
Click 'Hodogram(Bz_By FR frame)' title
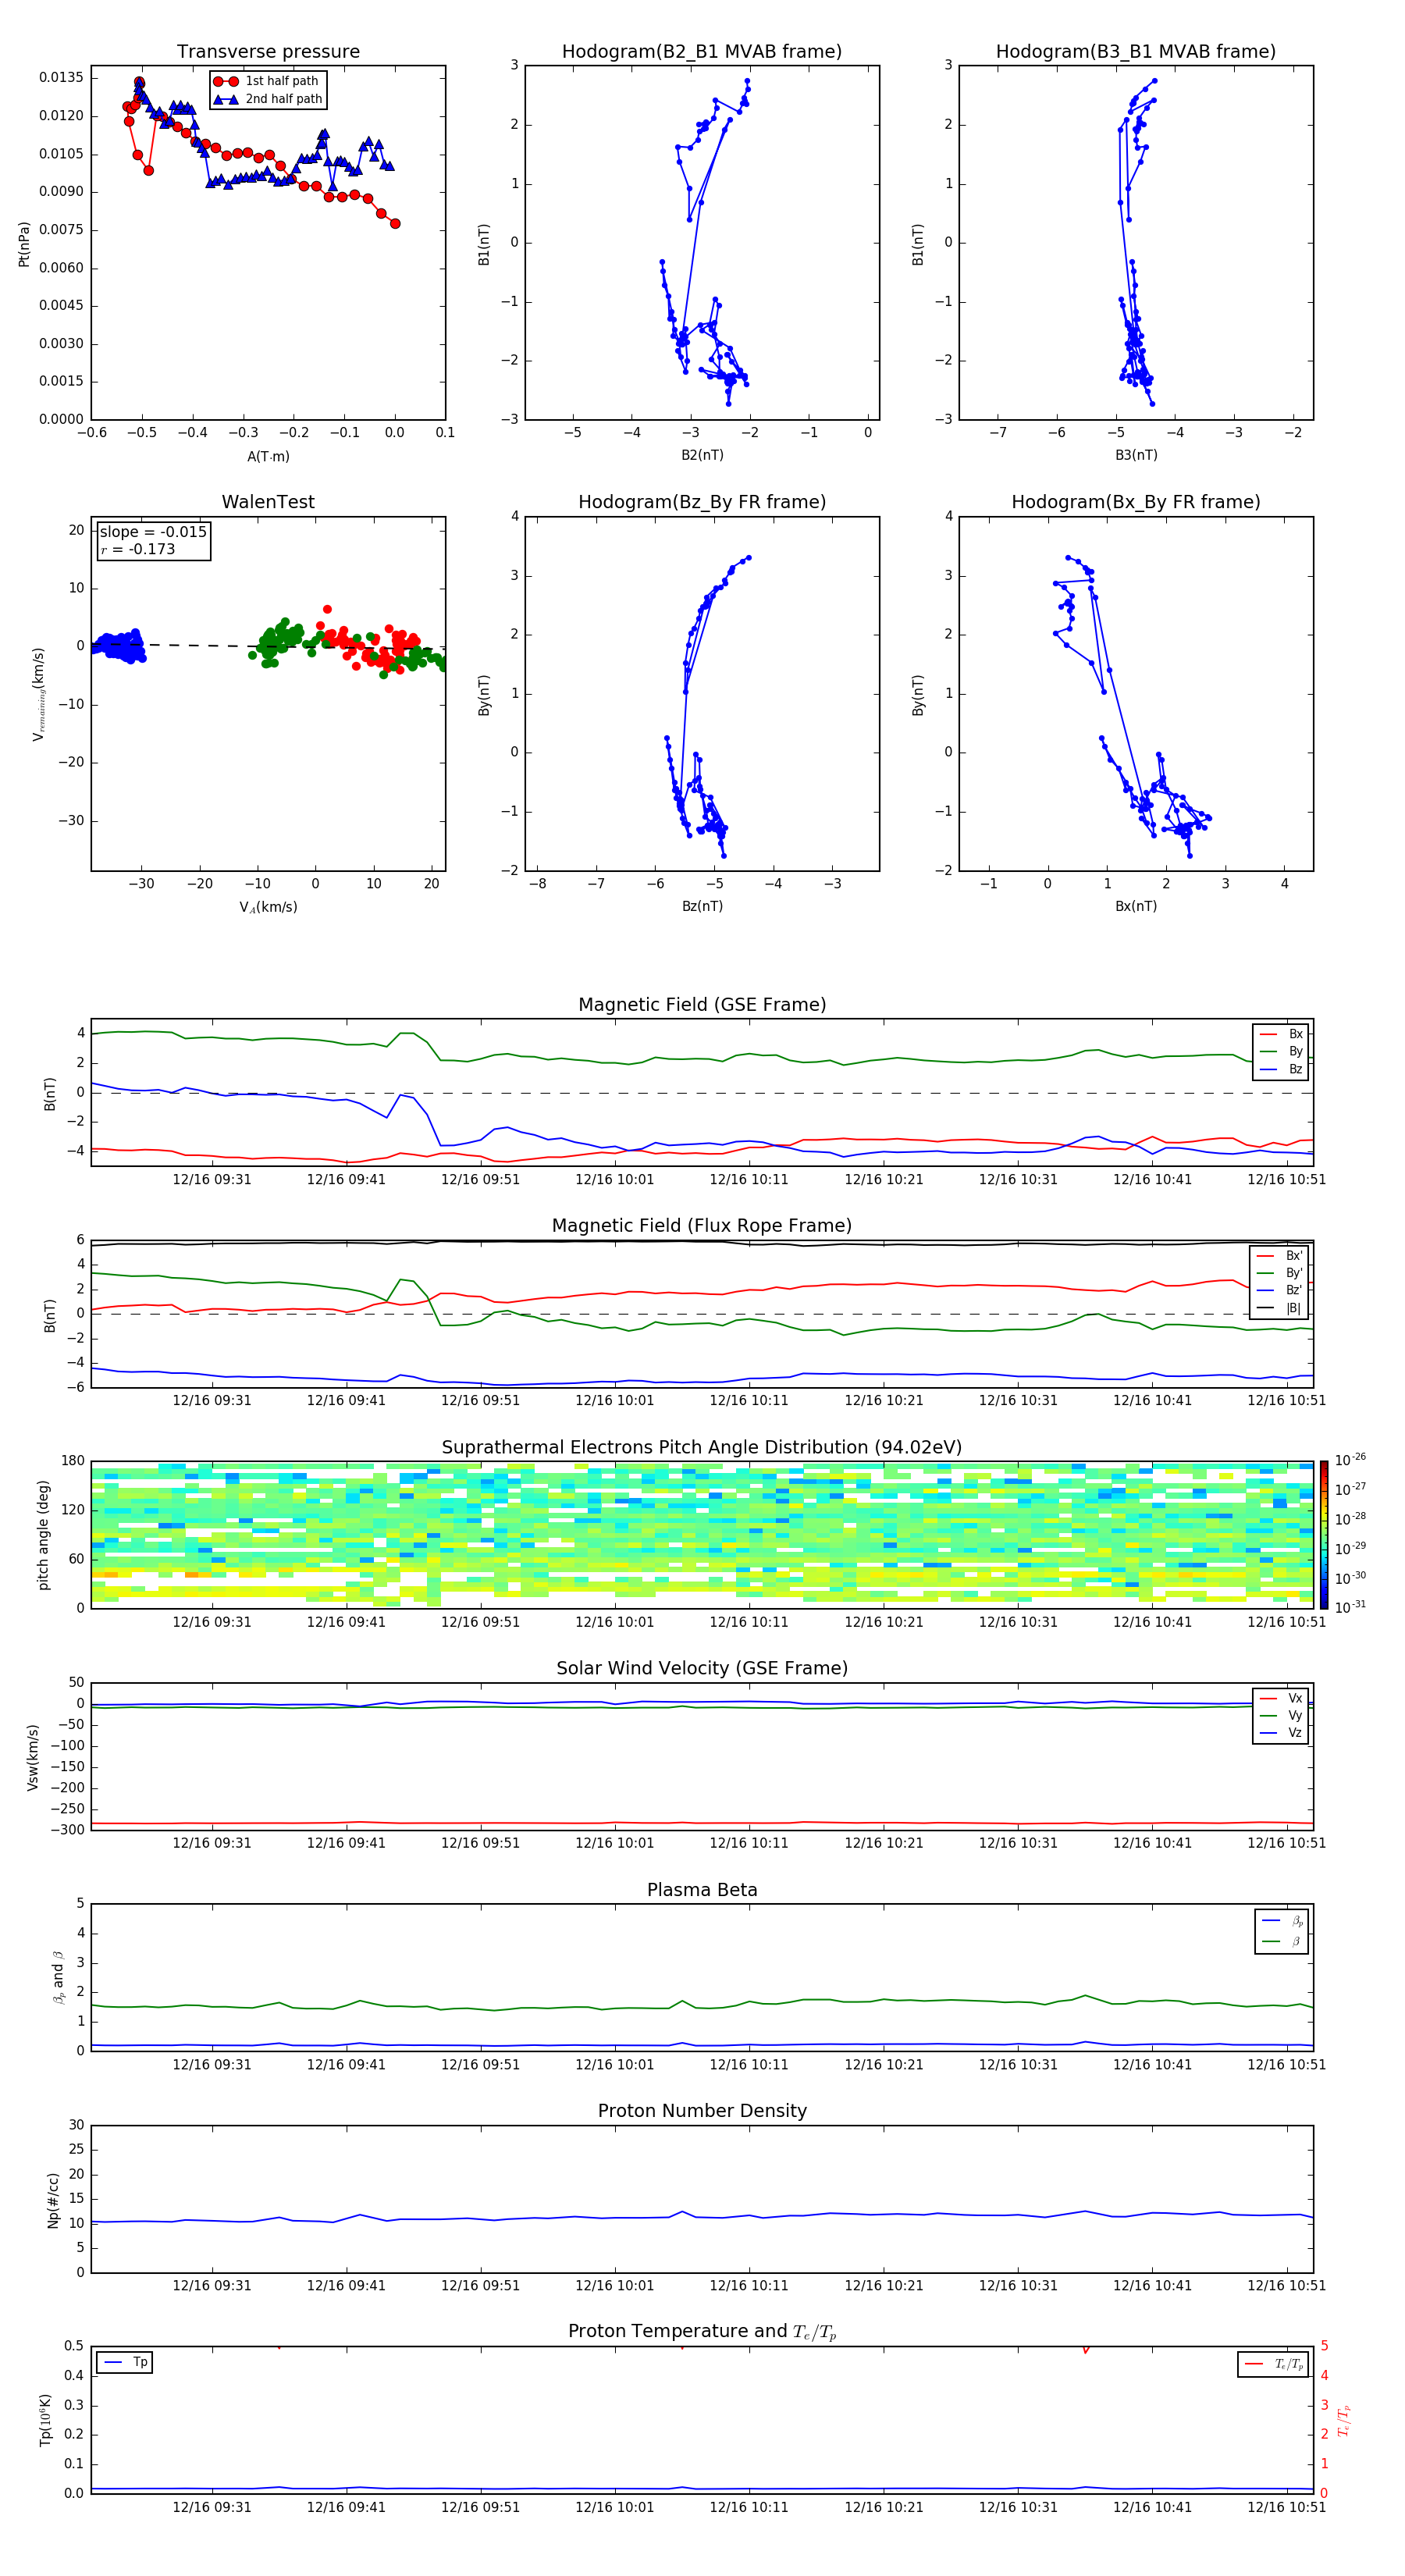pos(702,502)
